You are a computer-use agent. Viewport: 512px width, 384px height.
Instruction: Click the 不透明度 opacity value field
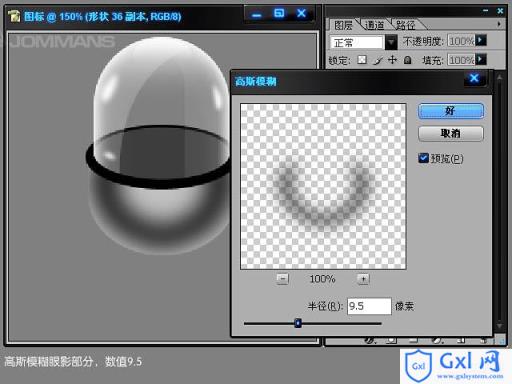pos(461,41)
